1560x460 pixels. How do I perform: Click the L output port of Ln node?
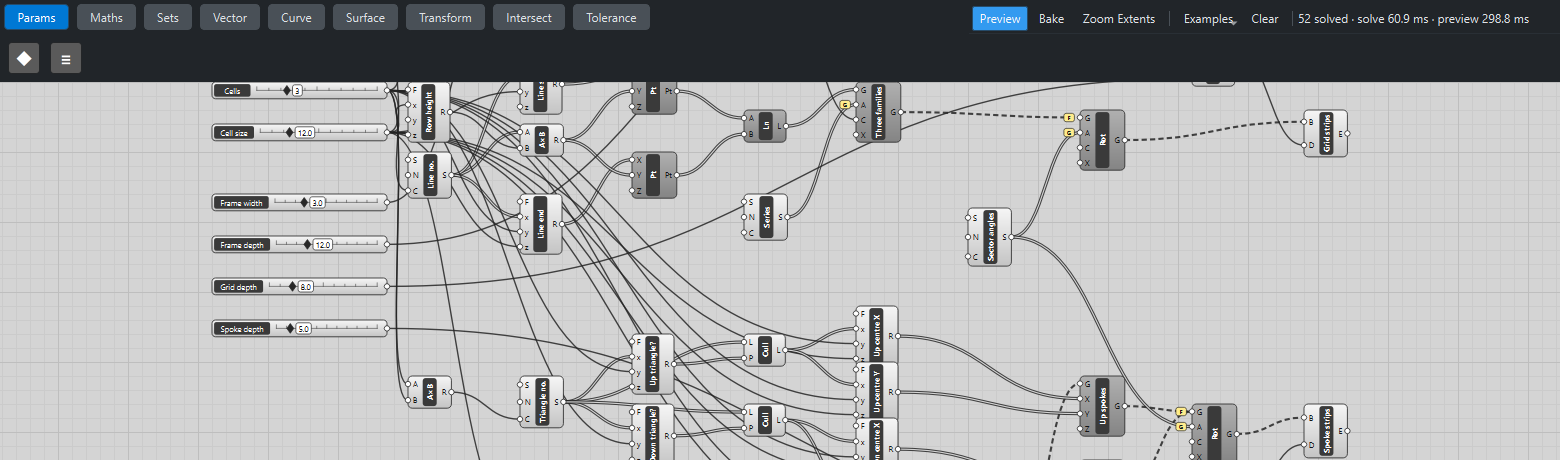(x=785, y=126)
